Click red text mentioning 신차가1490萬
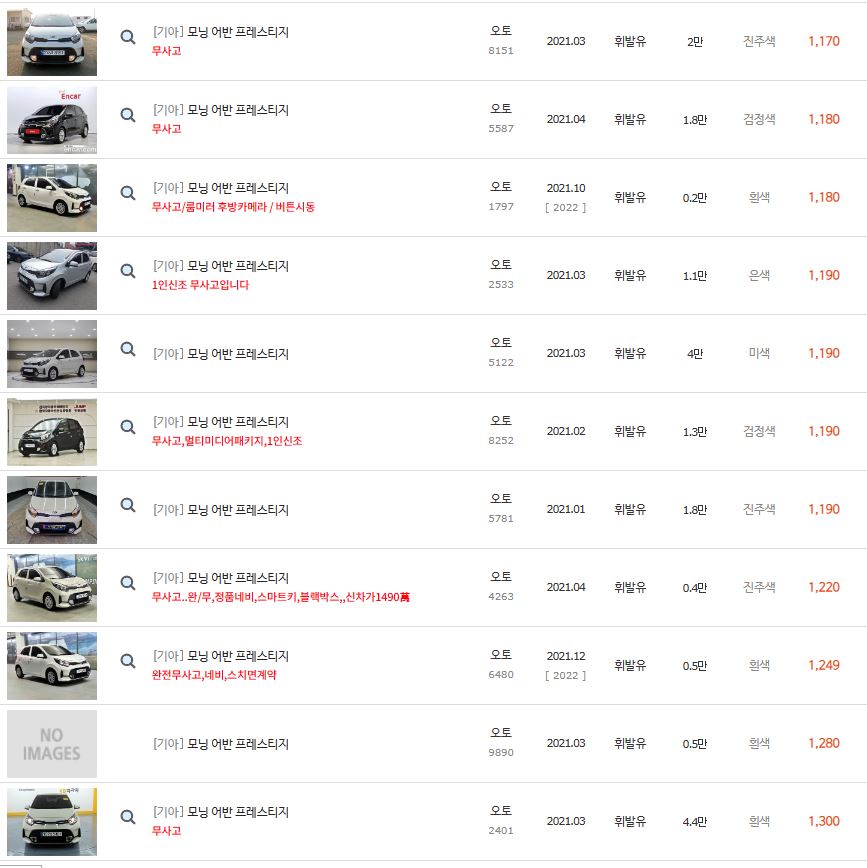 coord(281,597)
